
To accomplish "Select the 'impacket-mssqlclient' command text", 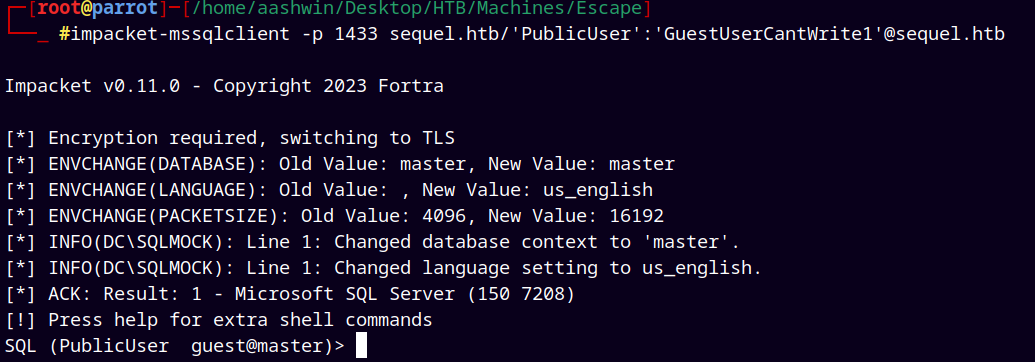I will click(180, 34).
